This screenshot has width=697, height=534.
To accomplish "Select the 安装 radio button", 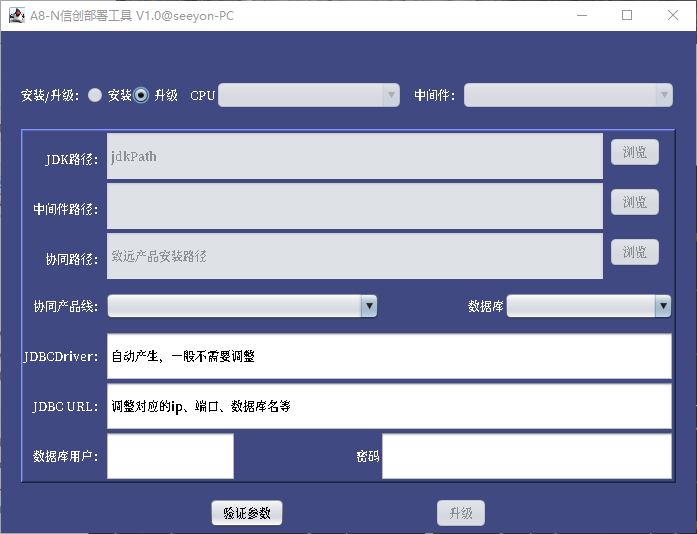I will (x=95, y=95).
